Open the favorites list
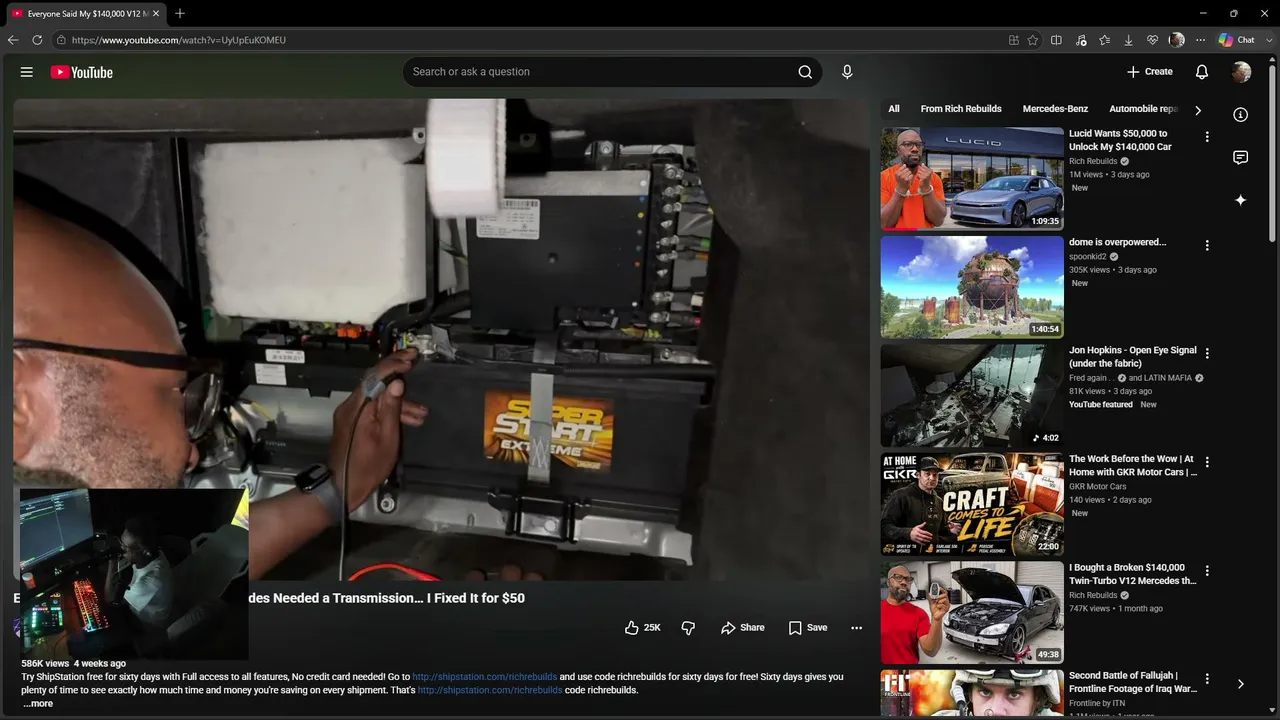Screen dimensions: 1280x720 (1105, 40)
